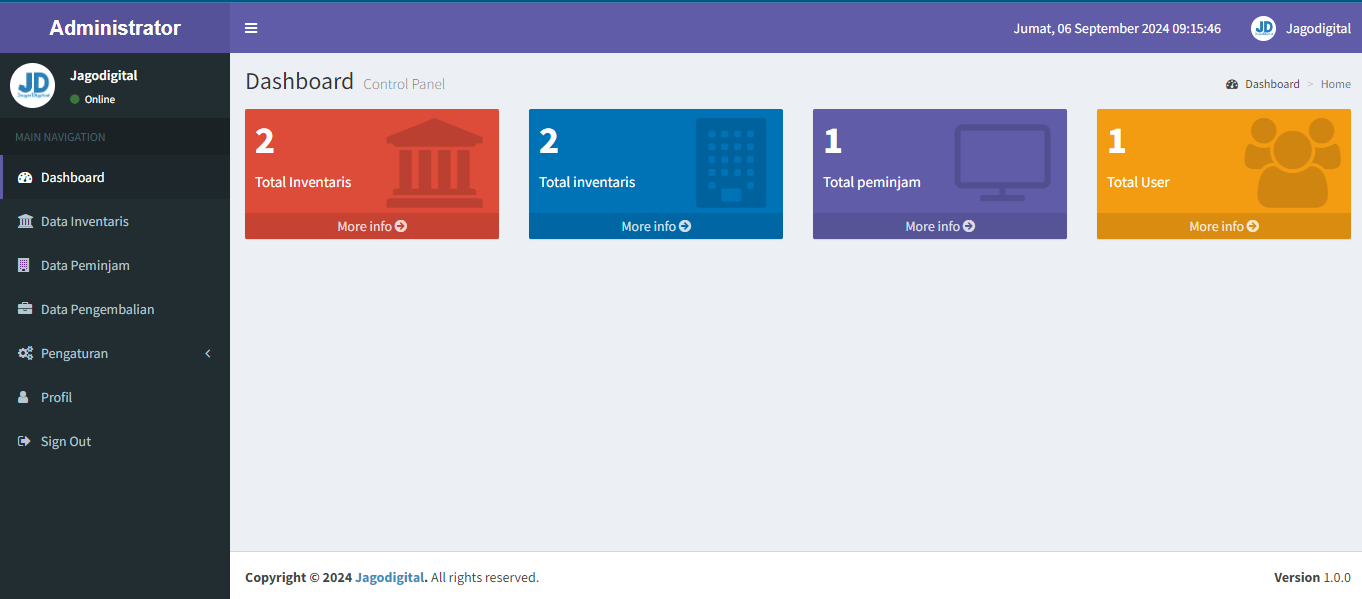Click the briefcase icon beside Data Pengembalian

click(25, 309)
